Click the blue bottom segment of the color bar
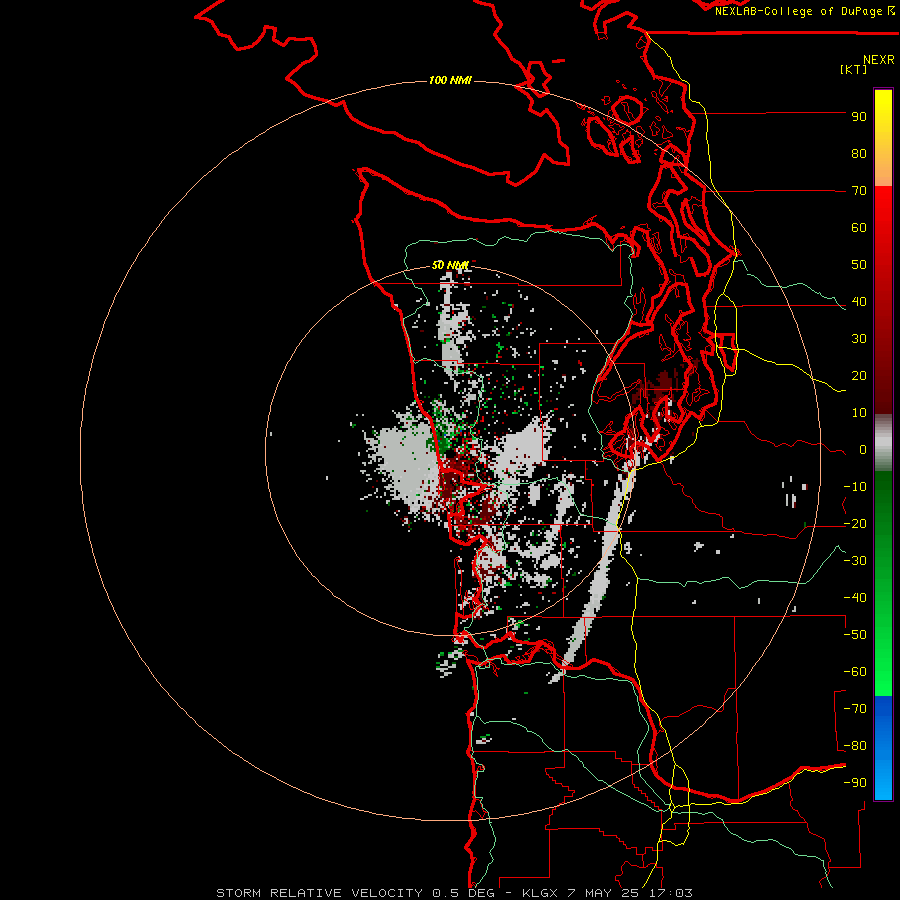This screenshot has height=900, width=900. point(883,747)
